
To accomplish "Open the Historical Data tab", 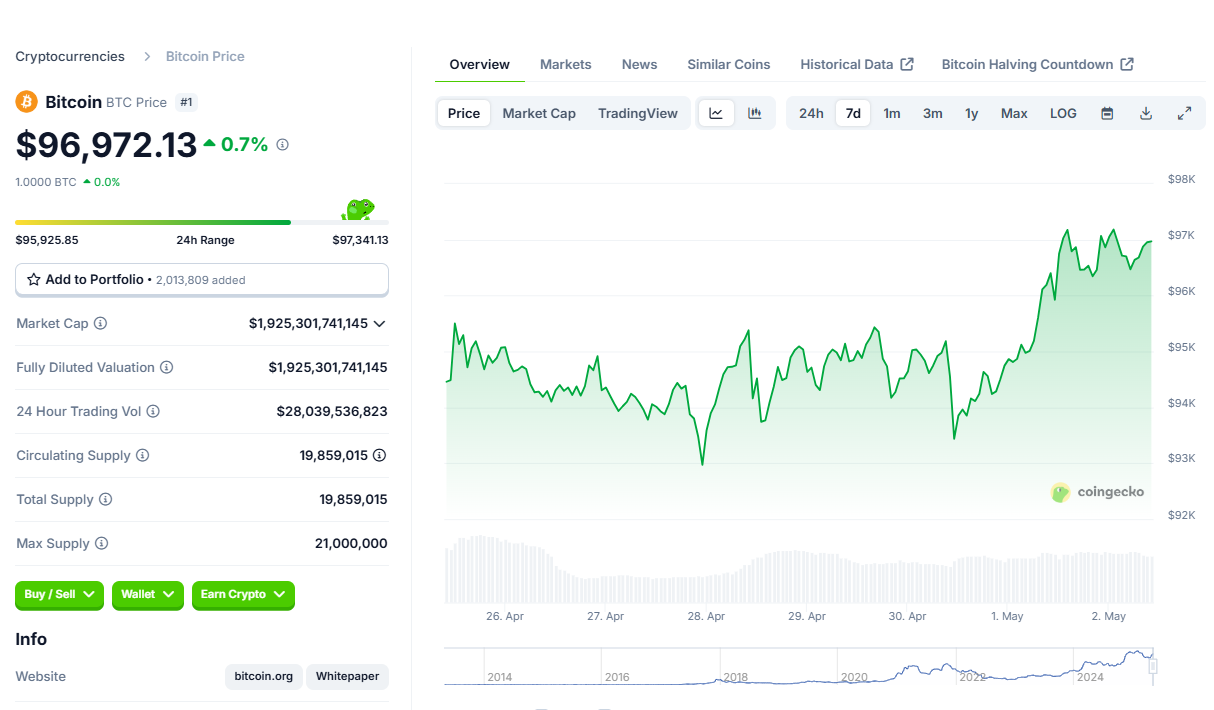I will coord(857,64).
